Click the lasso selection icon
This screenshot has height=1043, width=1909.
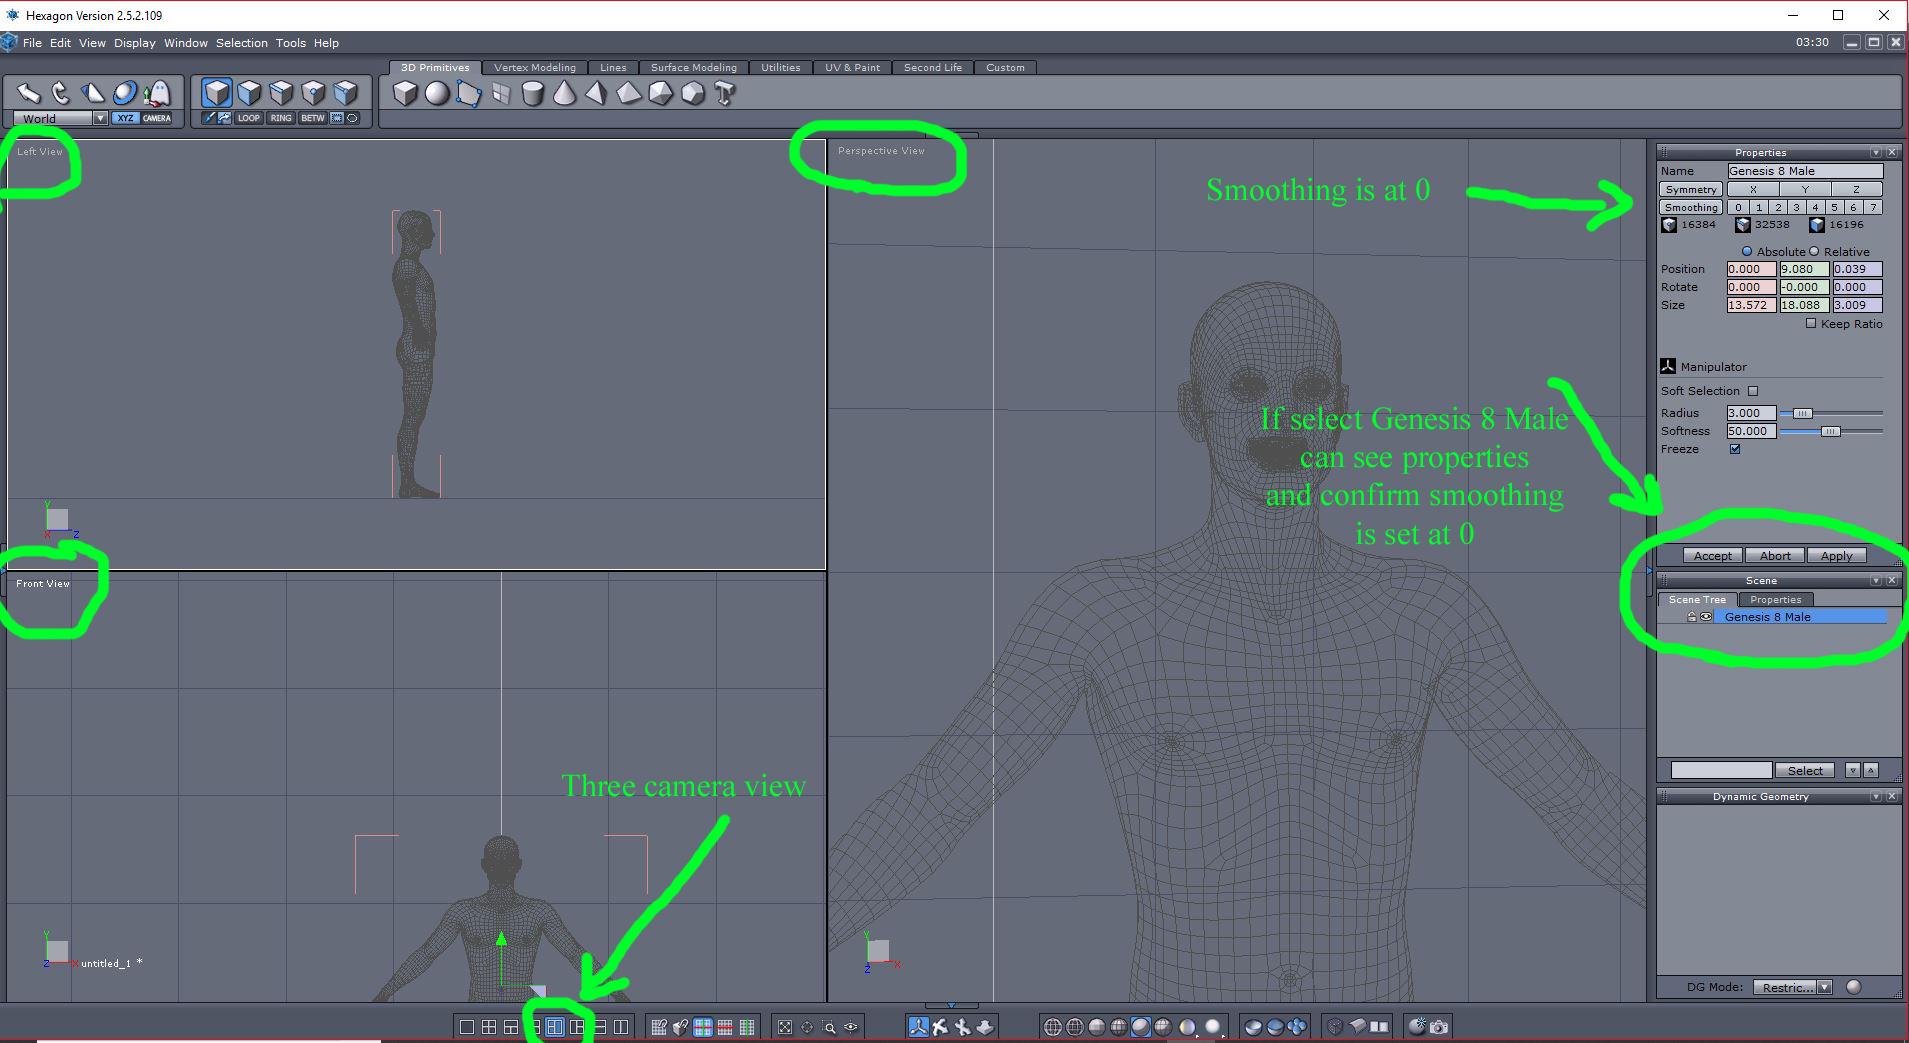pos(352,118)
